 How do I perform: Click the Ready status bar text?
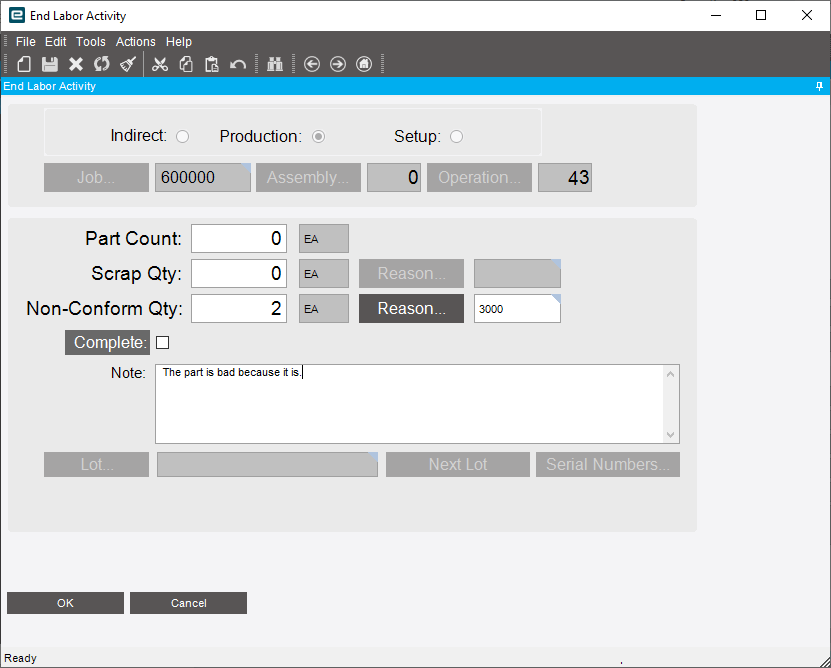click(21, 658)
